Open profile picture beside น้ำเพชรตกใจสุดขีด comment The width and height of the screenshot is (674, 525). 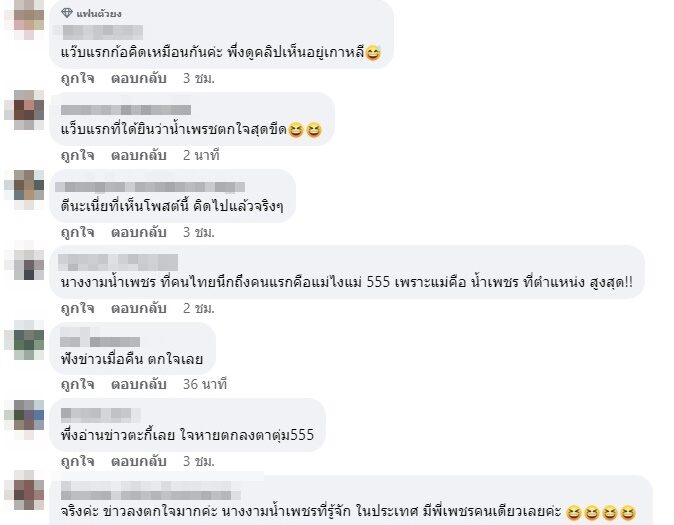[25, 110]
